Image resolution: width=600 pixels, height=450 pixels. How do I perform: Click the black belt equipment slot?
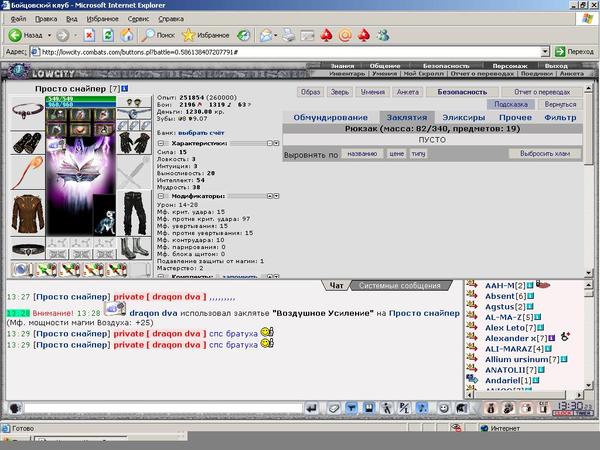coord(27,250)
